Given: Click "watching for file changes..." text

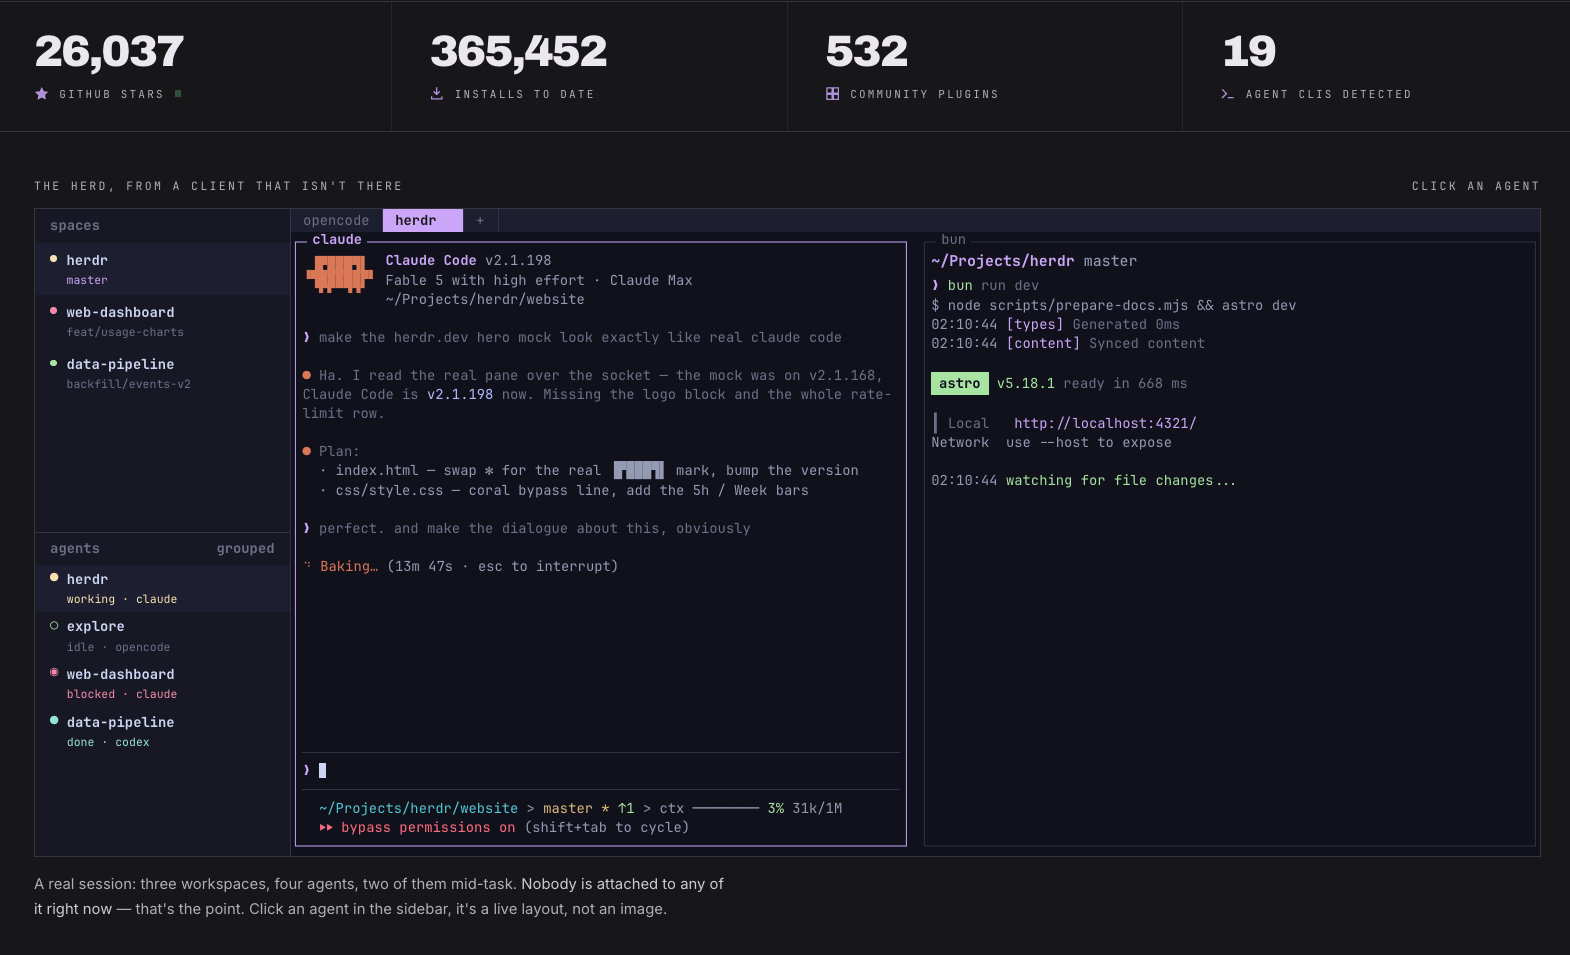Looking at the screenshot, I should point(1121,480).
